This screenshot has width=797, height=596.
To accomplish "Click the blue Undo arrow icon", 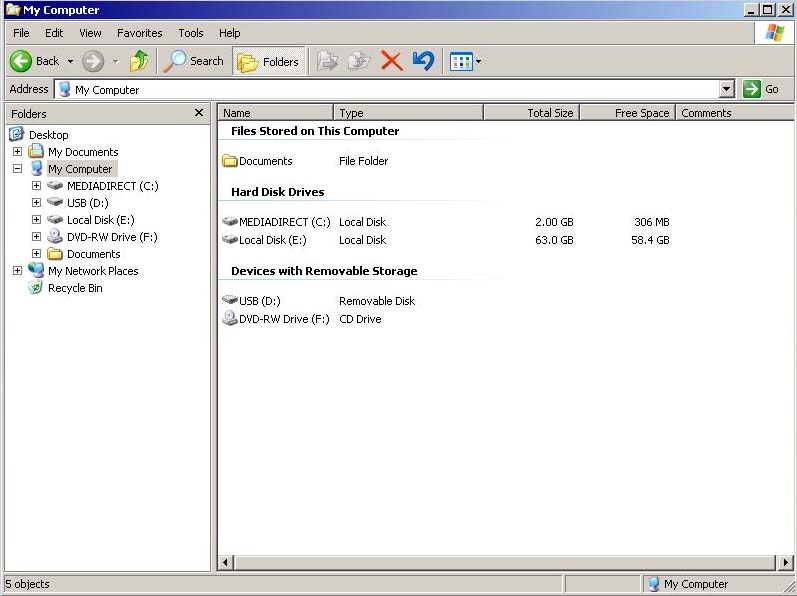I will pos(423,61).
